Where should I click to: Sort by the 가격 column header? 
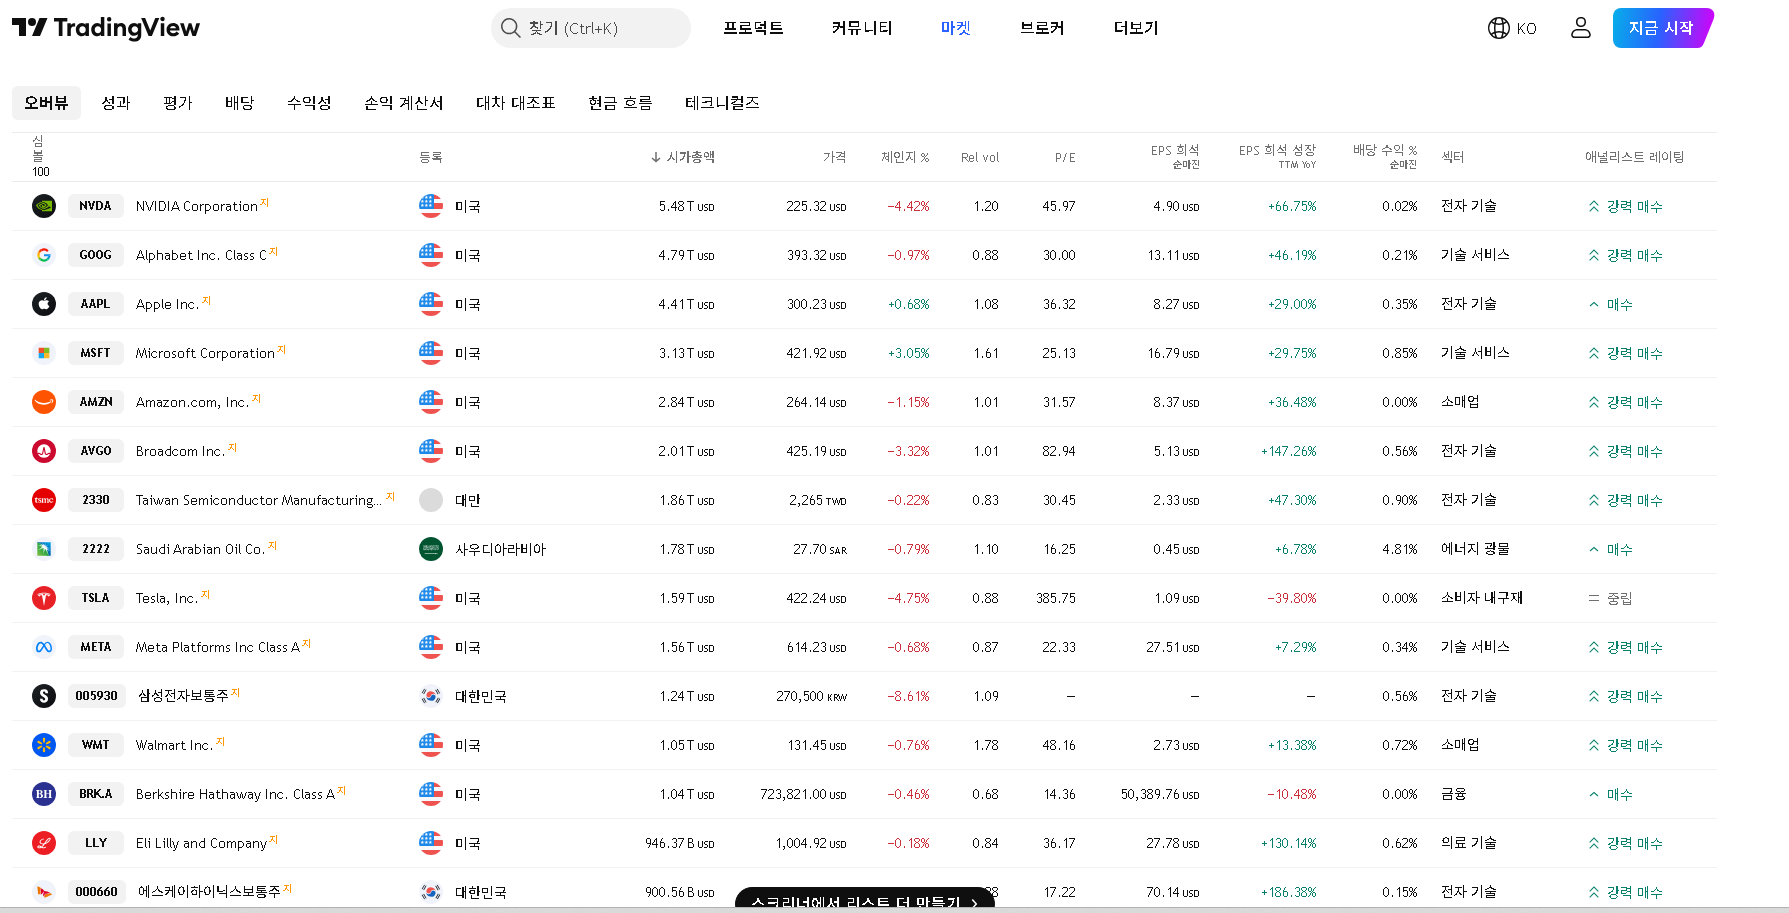[x=835, y=157]
